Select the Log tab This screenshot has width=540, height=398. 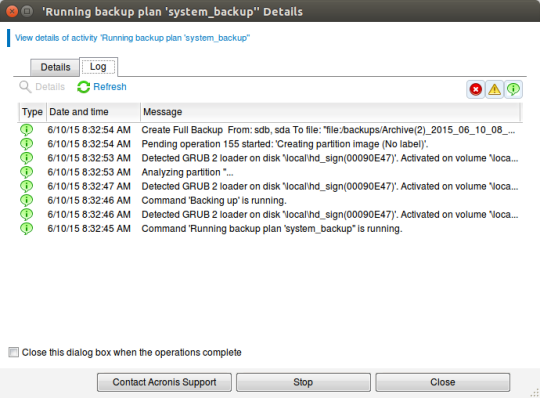click(x=98, y=67)
